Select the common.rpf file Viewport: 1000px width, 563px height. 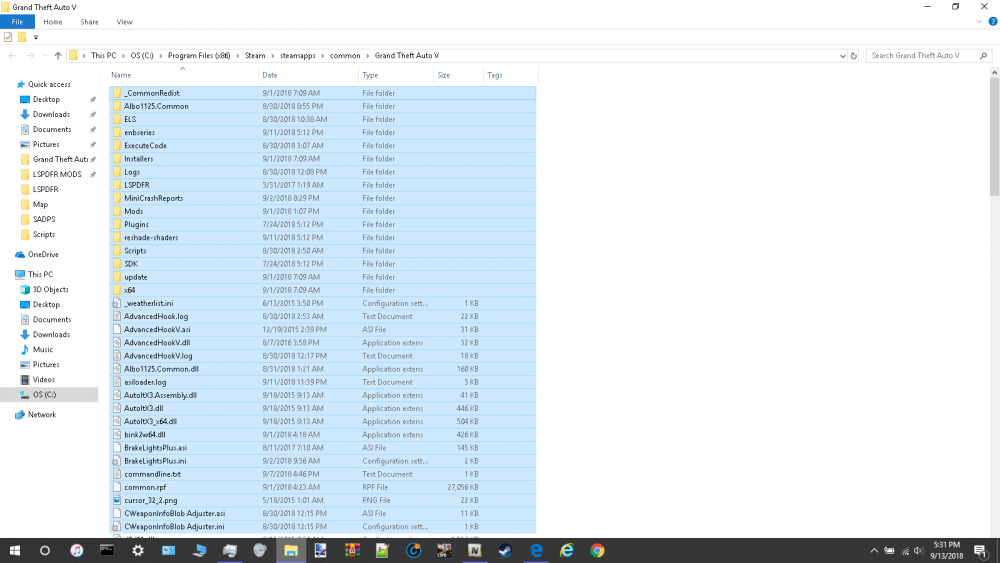tap(323, 487)
